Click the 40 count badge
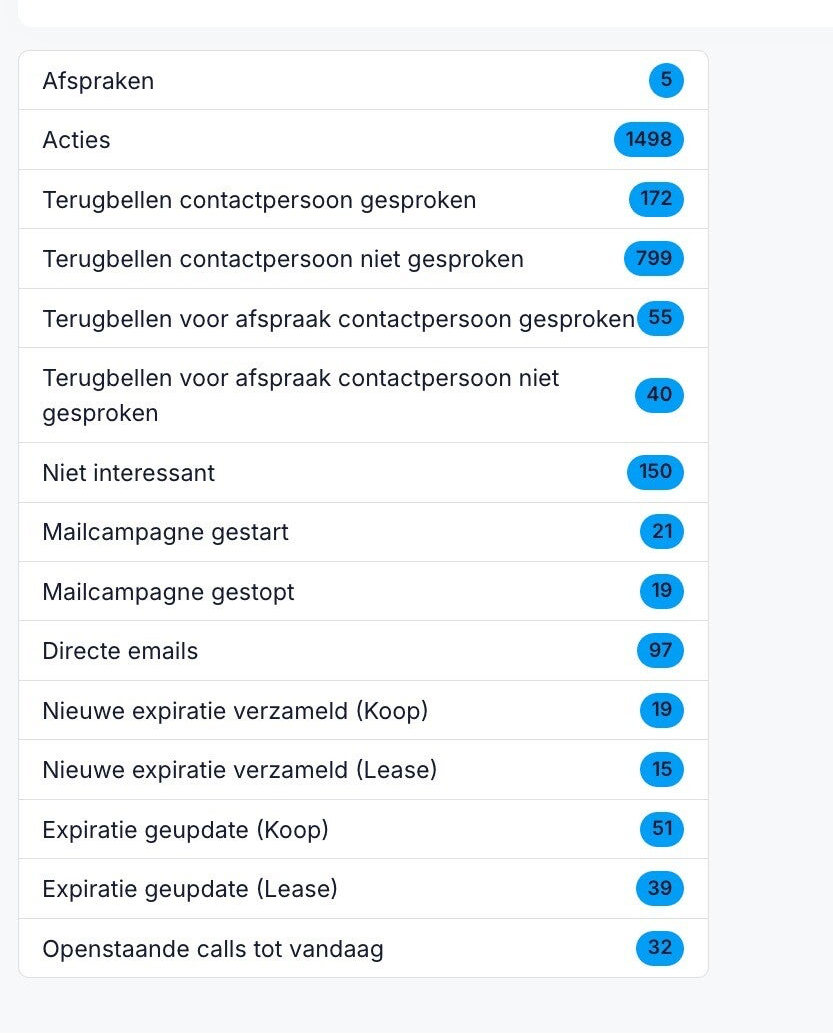The height and width of the screenshot is (1034, 833). pyautogui.click(x=659, y=395)
